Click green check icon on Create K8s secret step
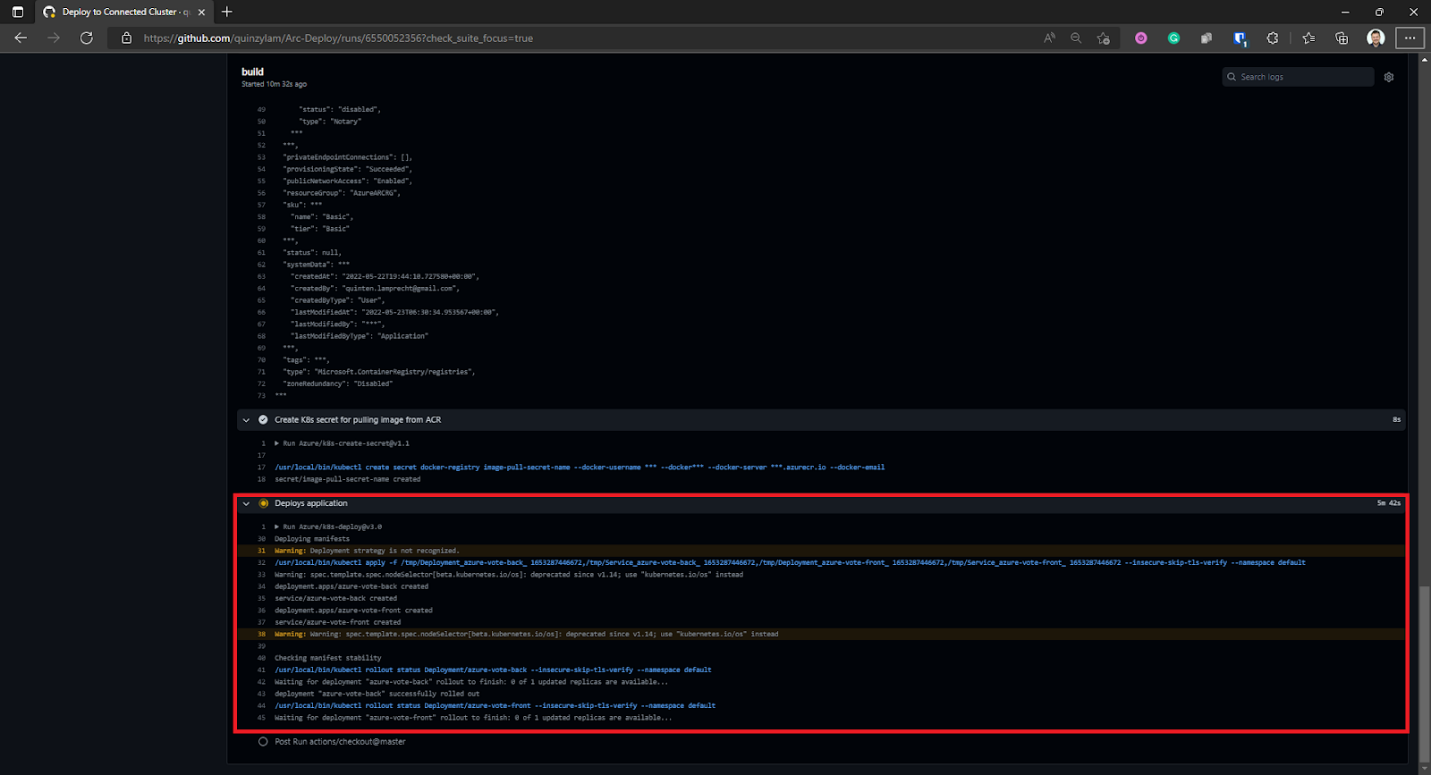 263,420
